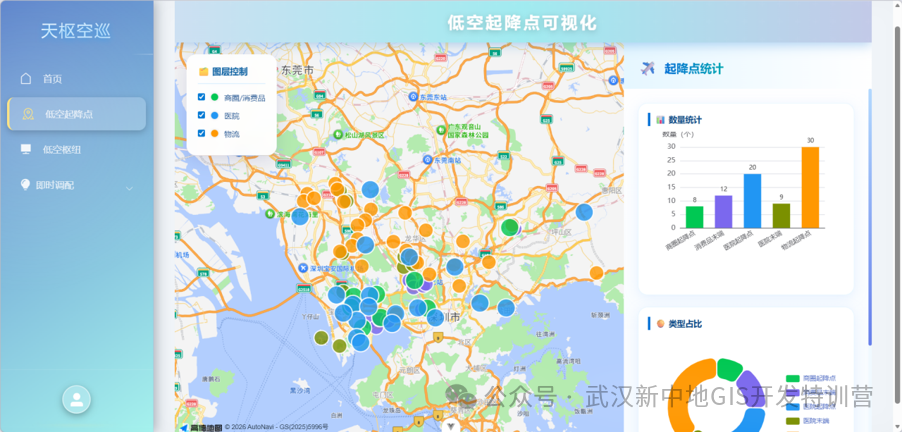Click the purple 消费品末端 bar valued 12
Viewport: 902px width, 432px height.
tap(724, 212)
